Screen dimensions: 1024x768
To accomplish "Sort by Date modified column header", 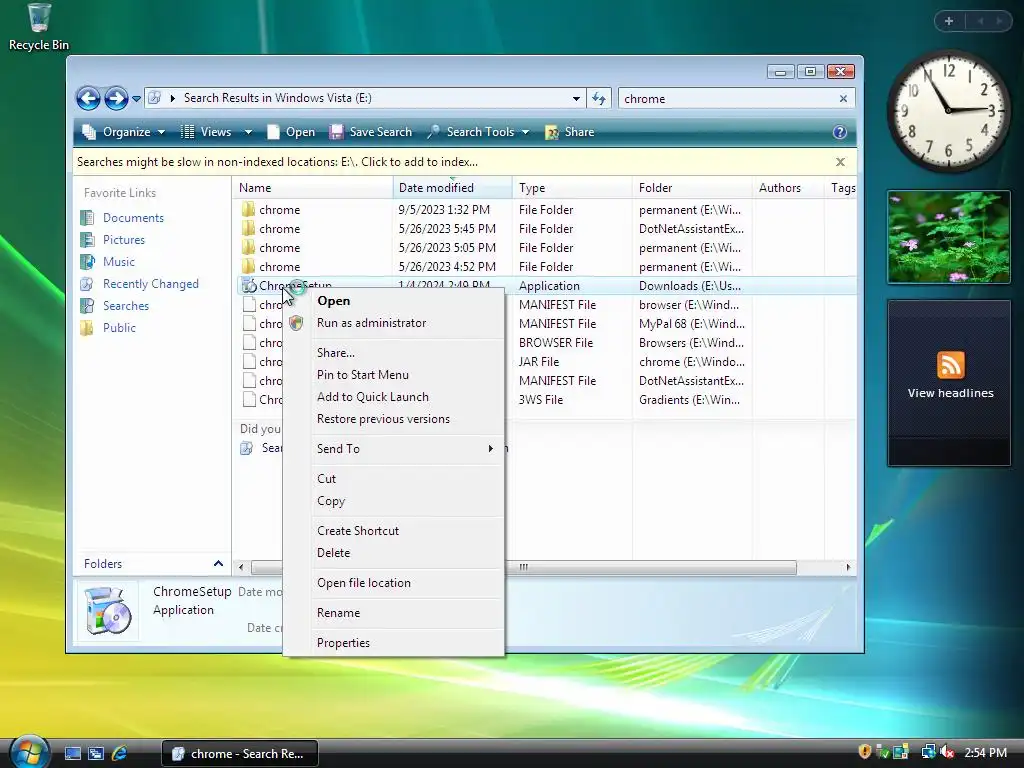I will (x=453, y=187).
